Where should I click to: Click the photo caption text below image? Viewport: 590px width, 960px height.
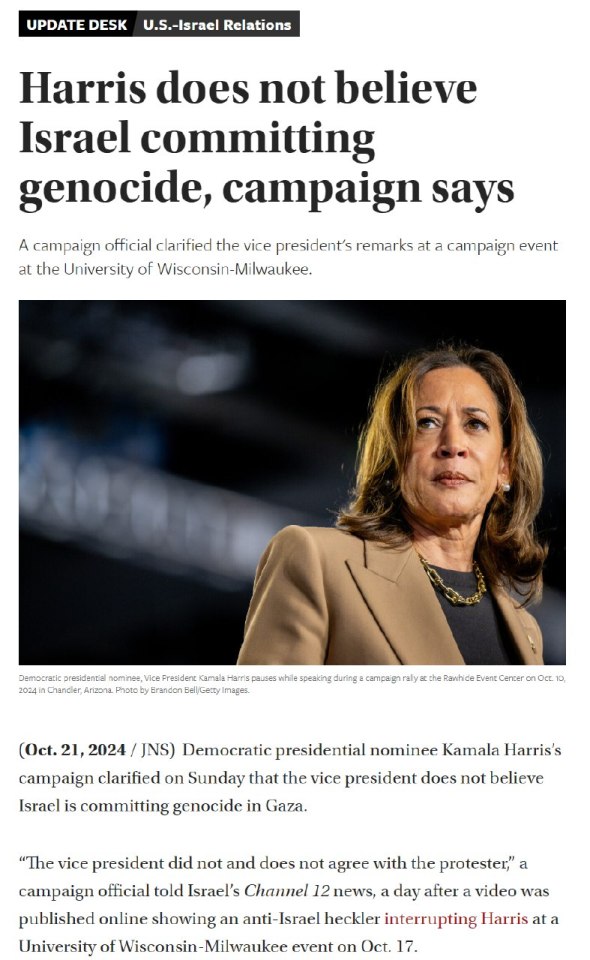[x=291, y=684]
